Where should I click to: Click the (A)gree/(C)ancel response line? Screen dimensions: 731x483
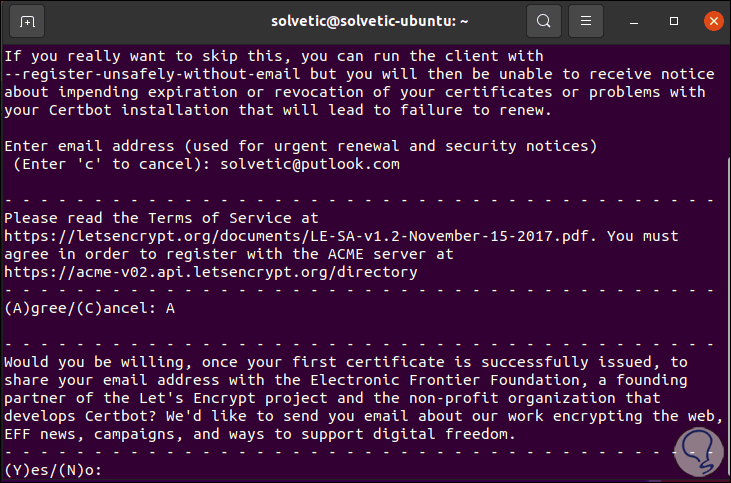90,308
